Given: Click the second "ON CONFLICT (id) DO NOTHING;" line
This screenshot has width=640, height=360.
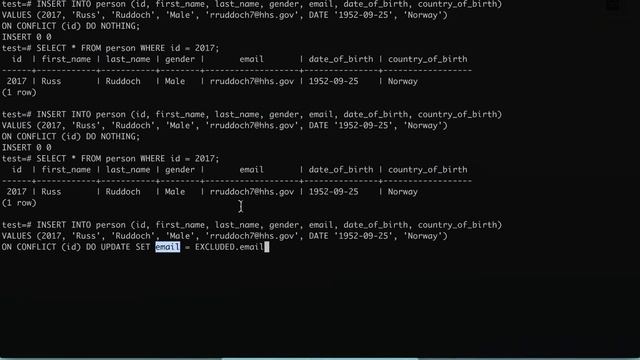Looking at the screenshot, I should 71,137.
